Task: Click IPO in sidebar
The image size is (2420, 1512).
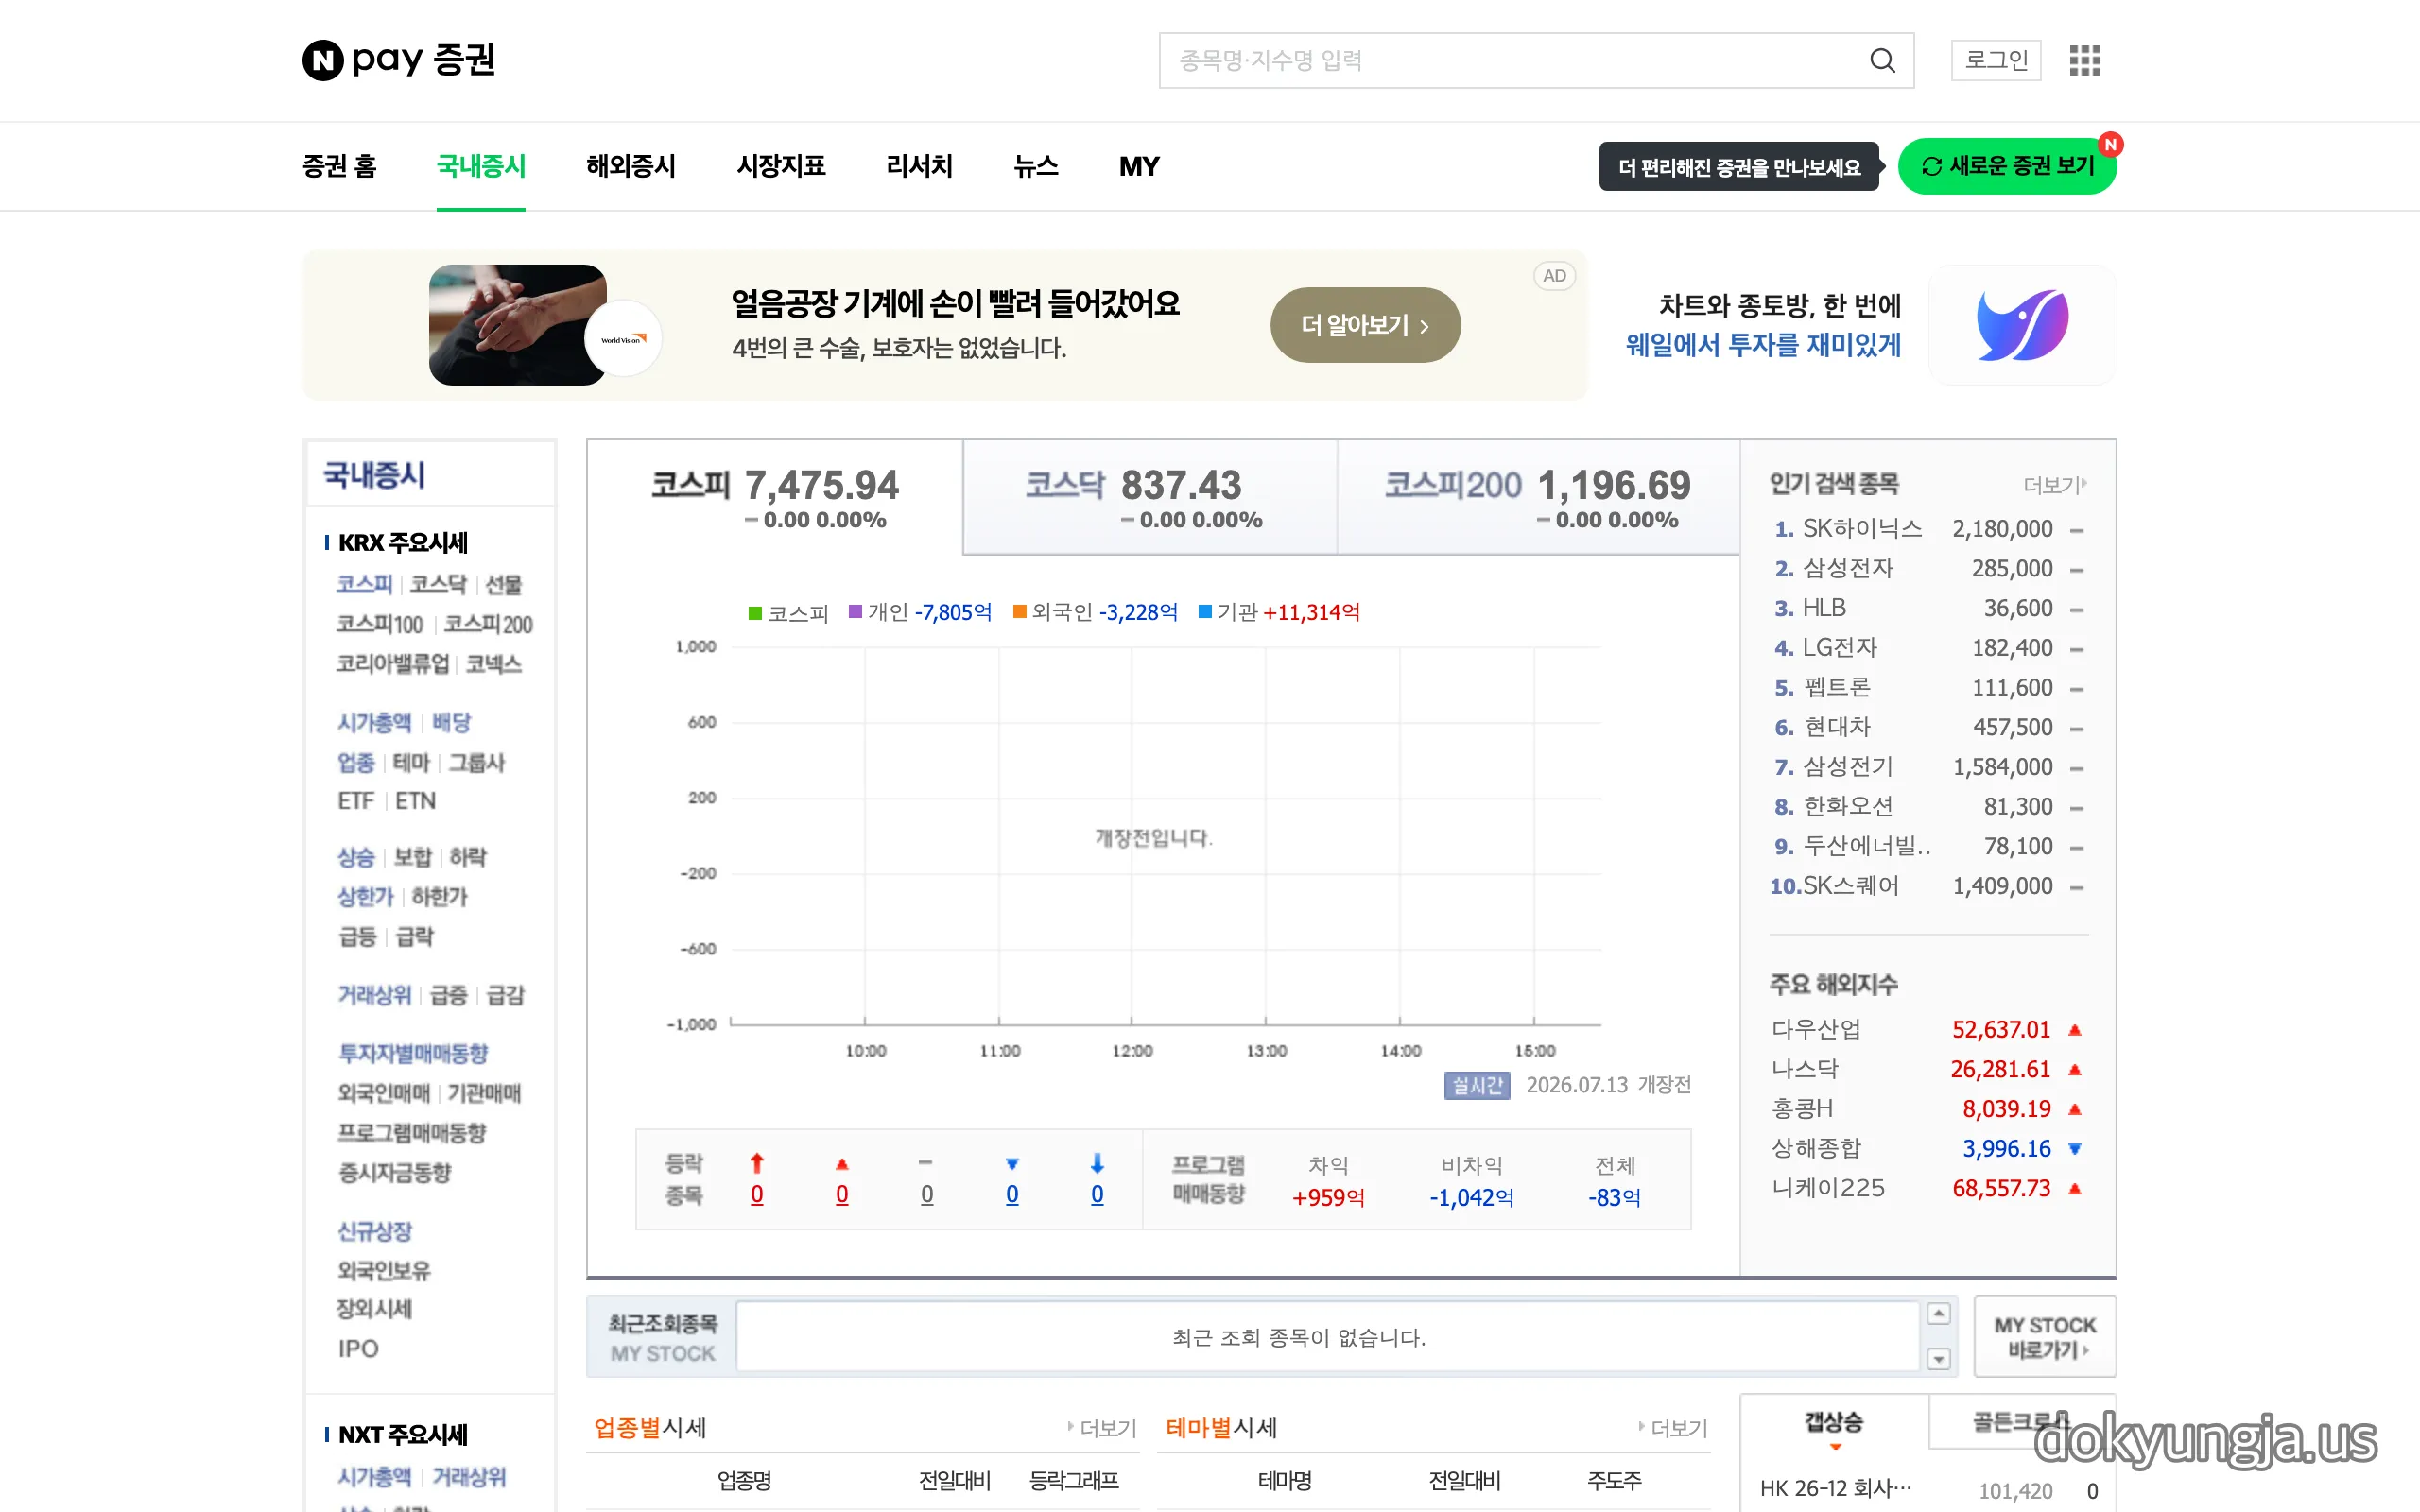Action: (x=358, y=1349)
